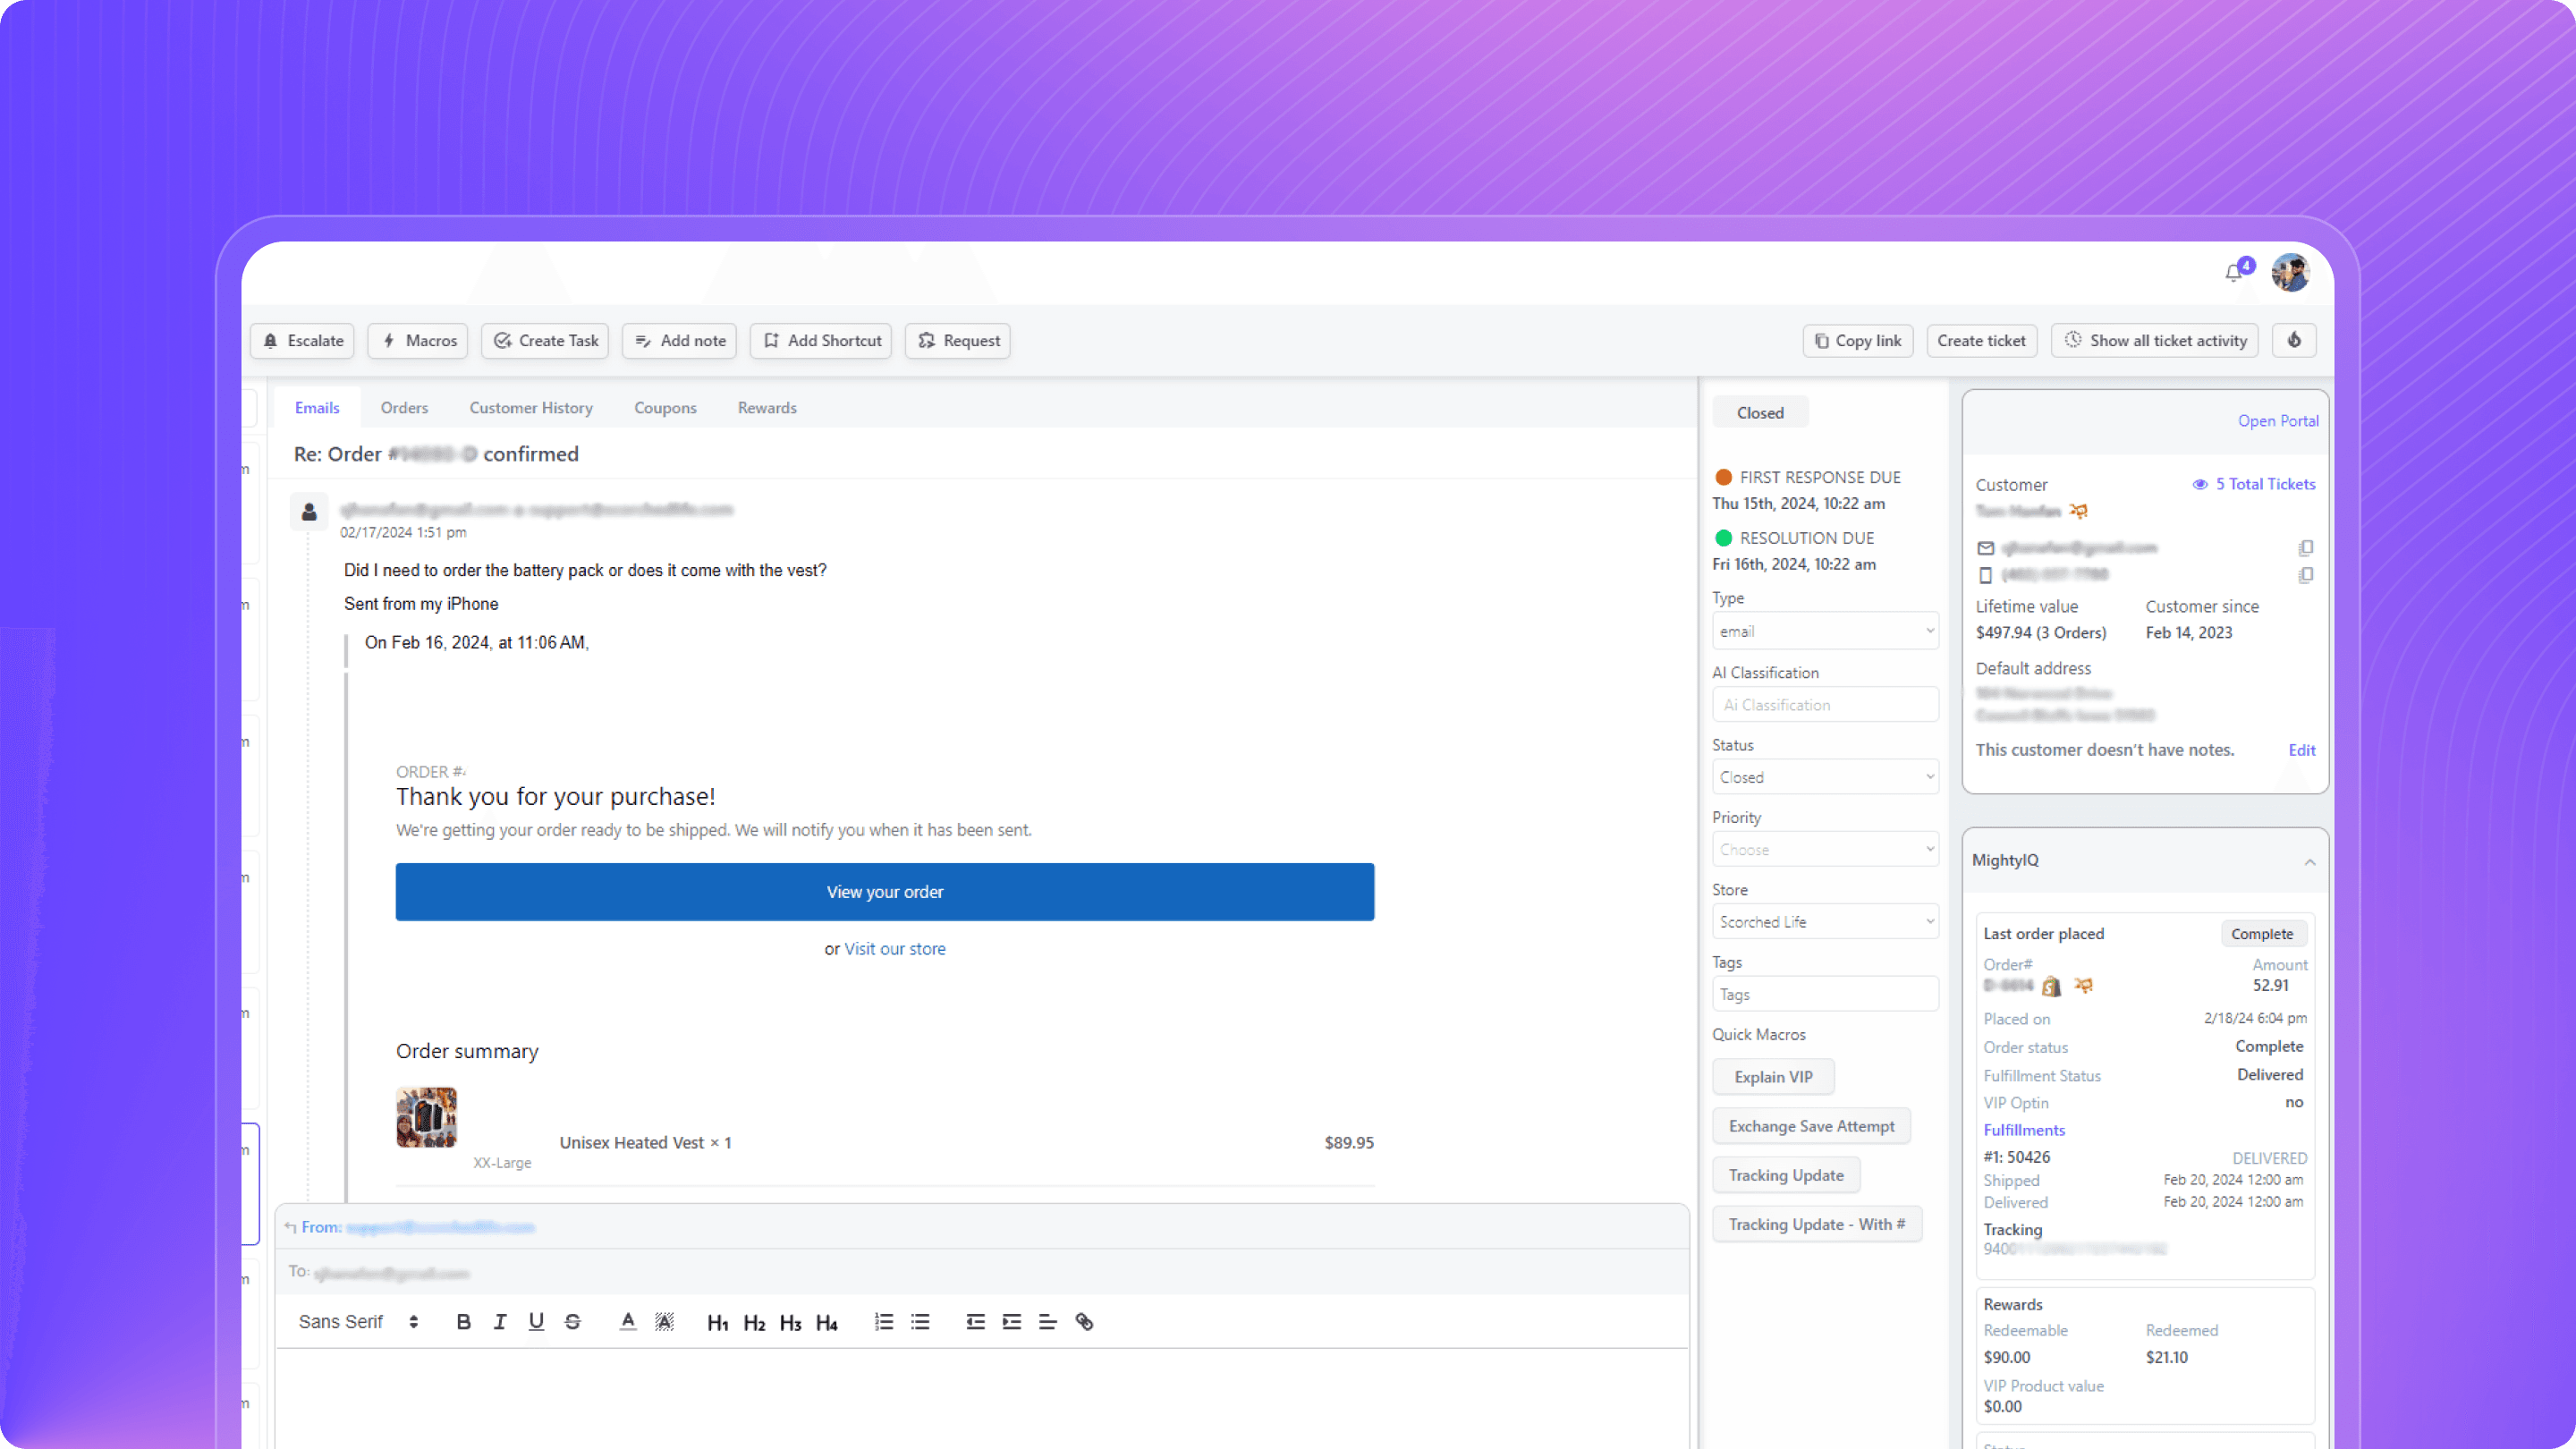The height and width of the screenshot is (1449, 2576).
Task: Click the Unisex Heated Vest product thumbnail
Action: (x=426, y=1117)
